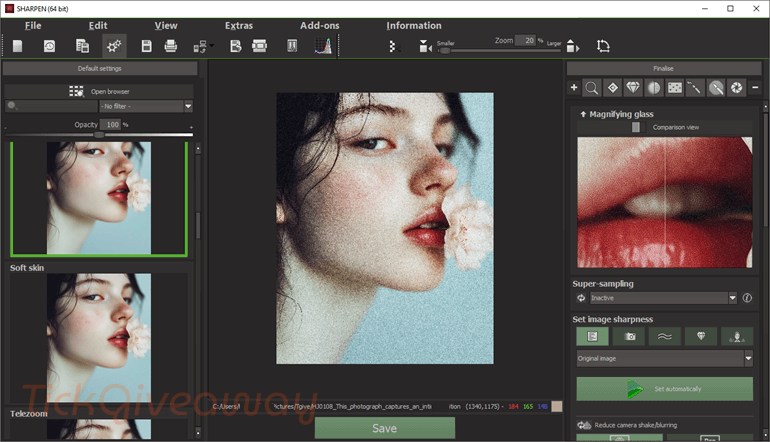Click the half-circle contrast icon
The image size is (770, 442).
(654, 88)
